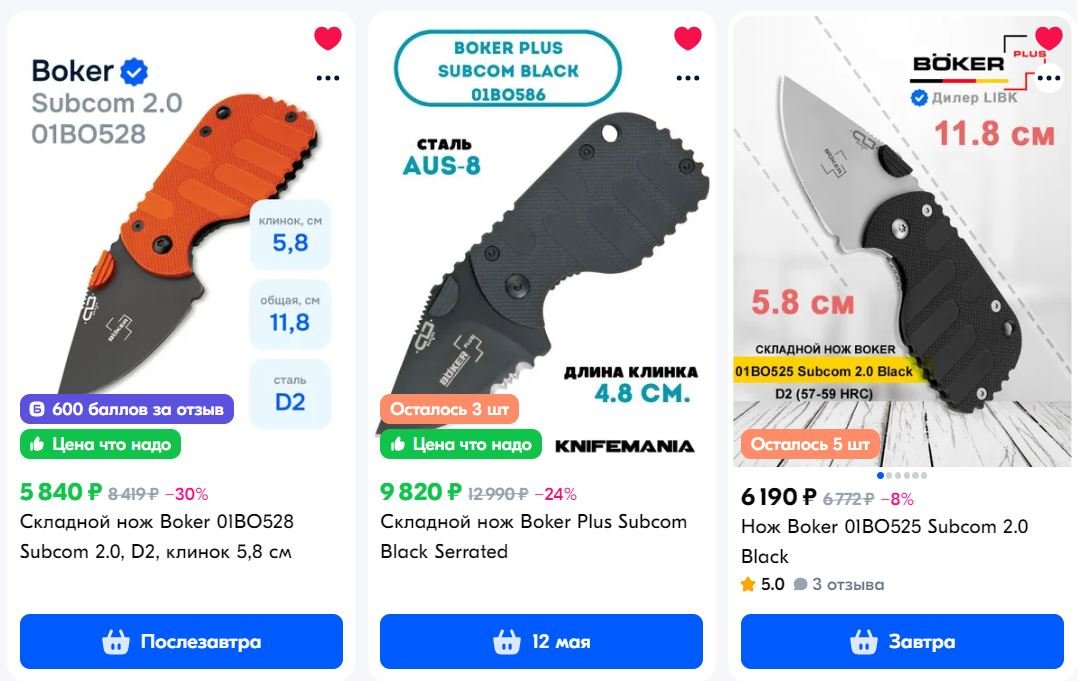The image size is (1077, 681).
Task: Click the Осталось 3 шт stock badge
Action: coord(449,410)
